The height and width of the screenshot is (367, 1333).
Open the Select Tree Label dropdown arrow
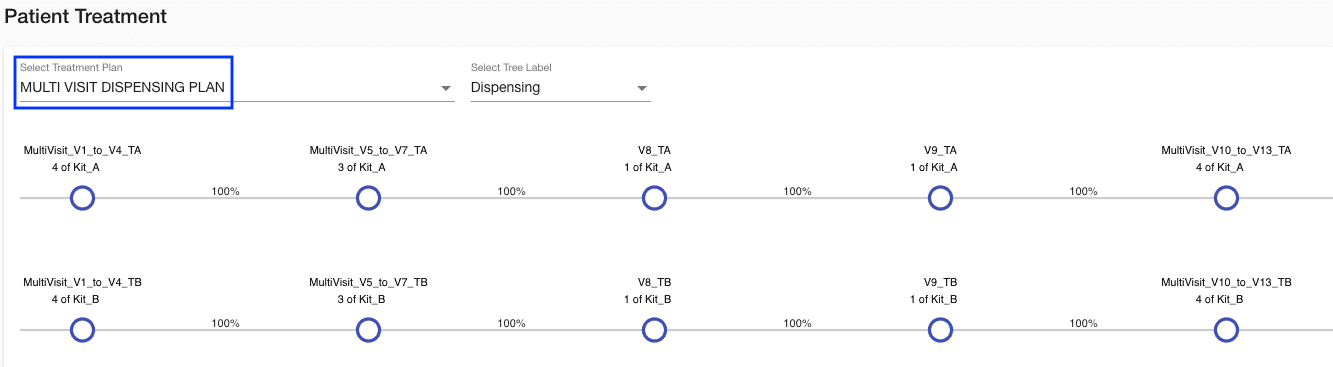coord(642,89)
